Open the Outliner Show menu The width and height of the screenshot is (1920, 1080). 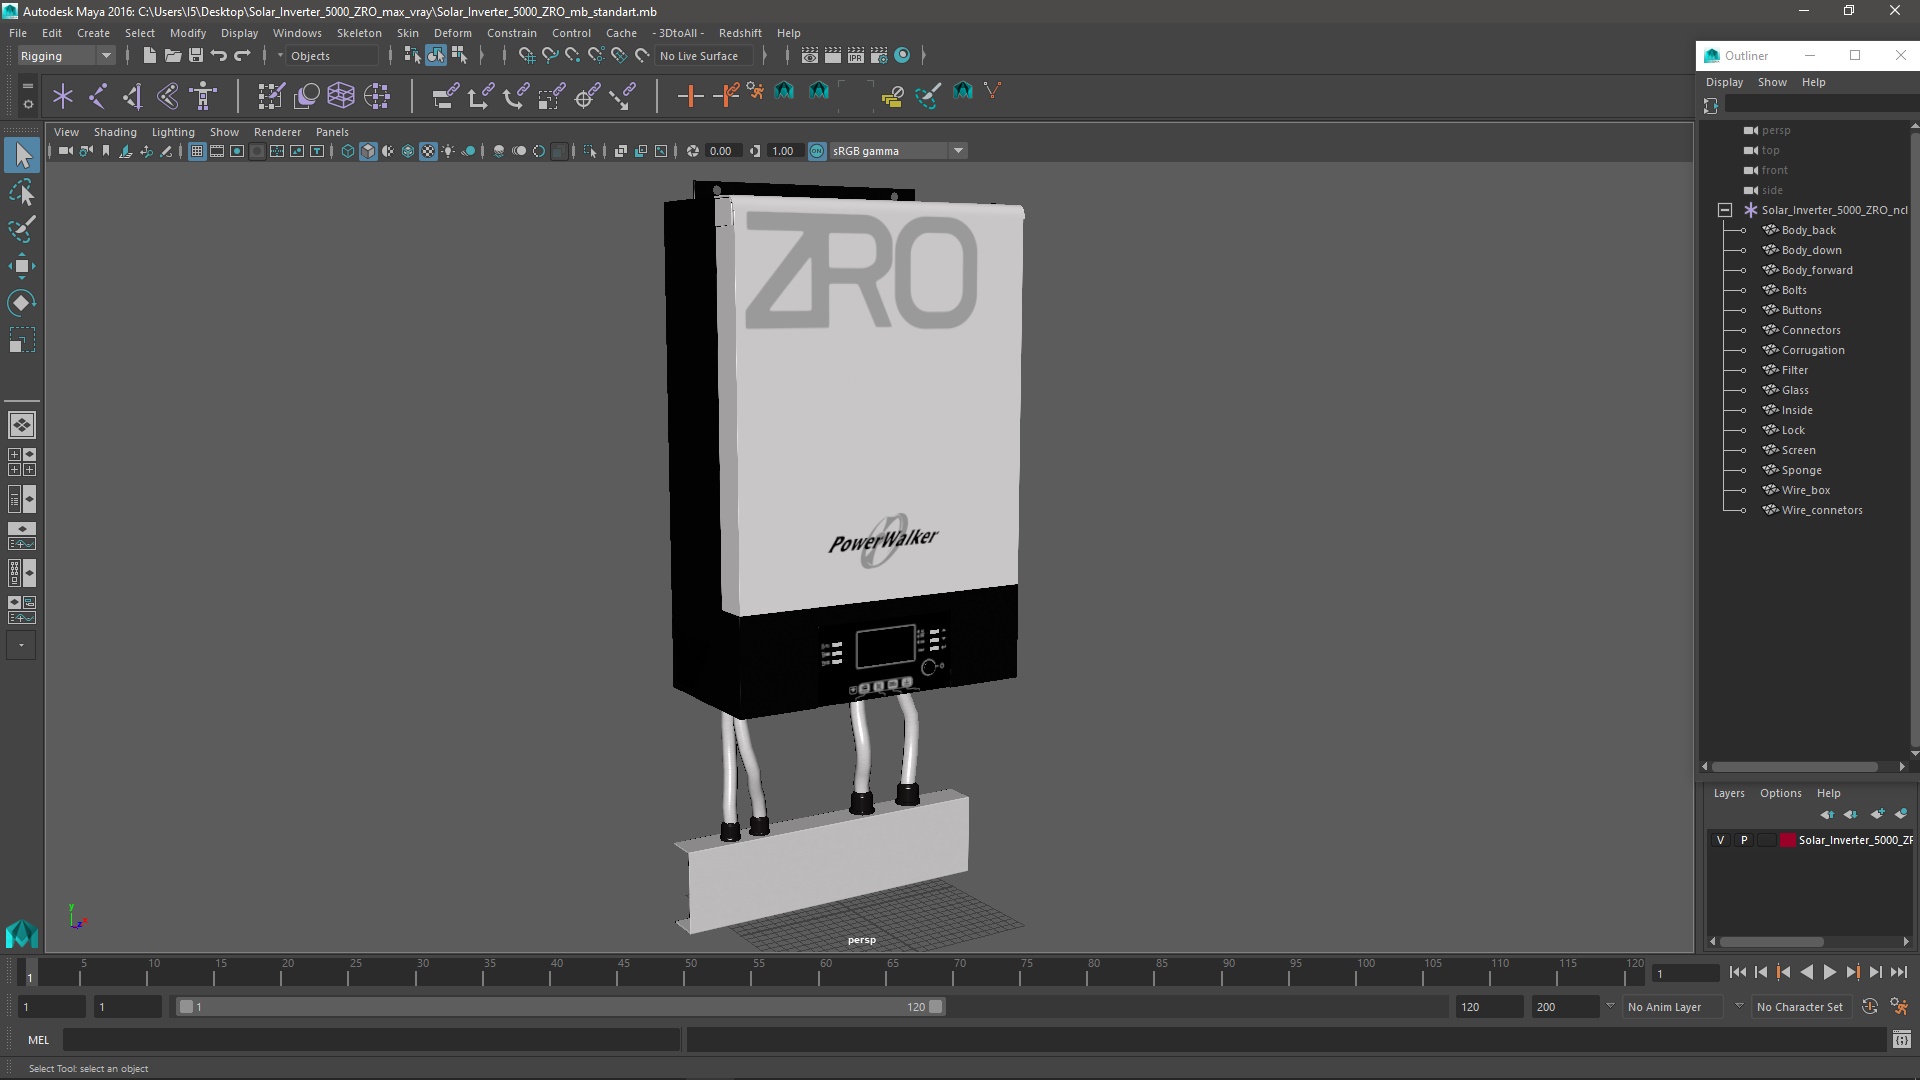coord(1772,82)
